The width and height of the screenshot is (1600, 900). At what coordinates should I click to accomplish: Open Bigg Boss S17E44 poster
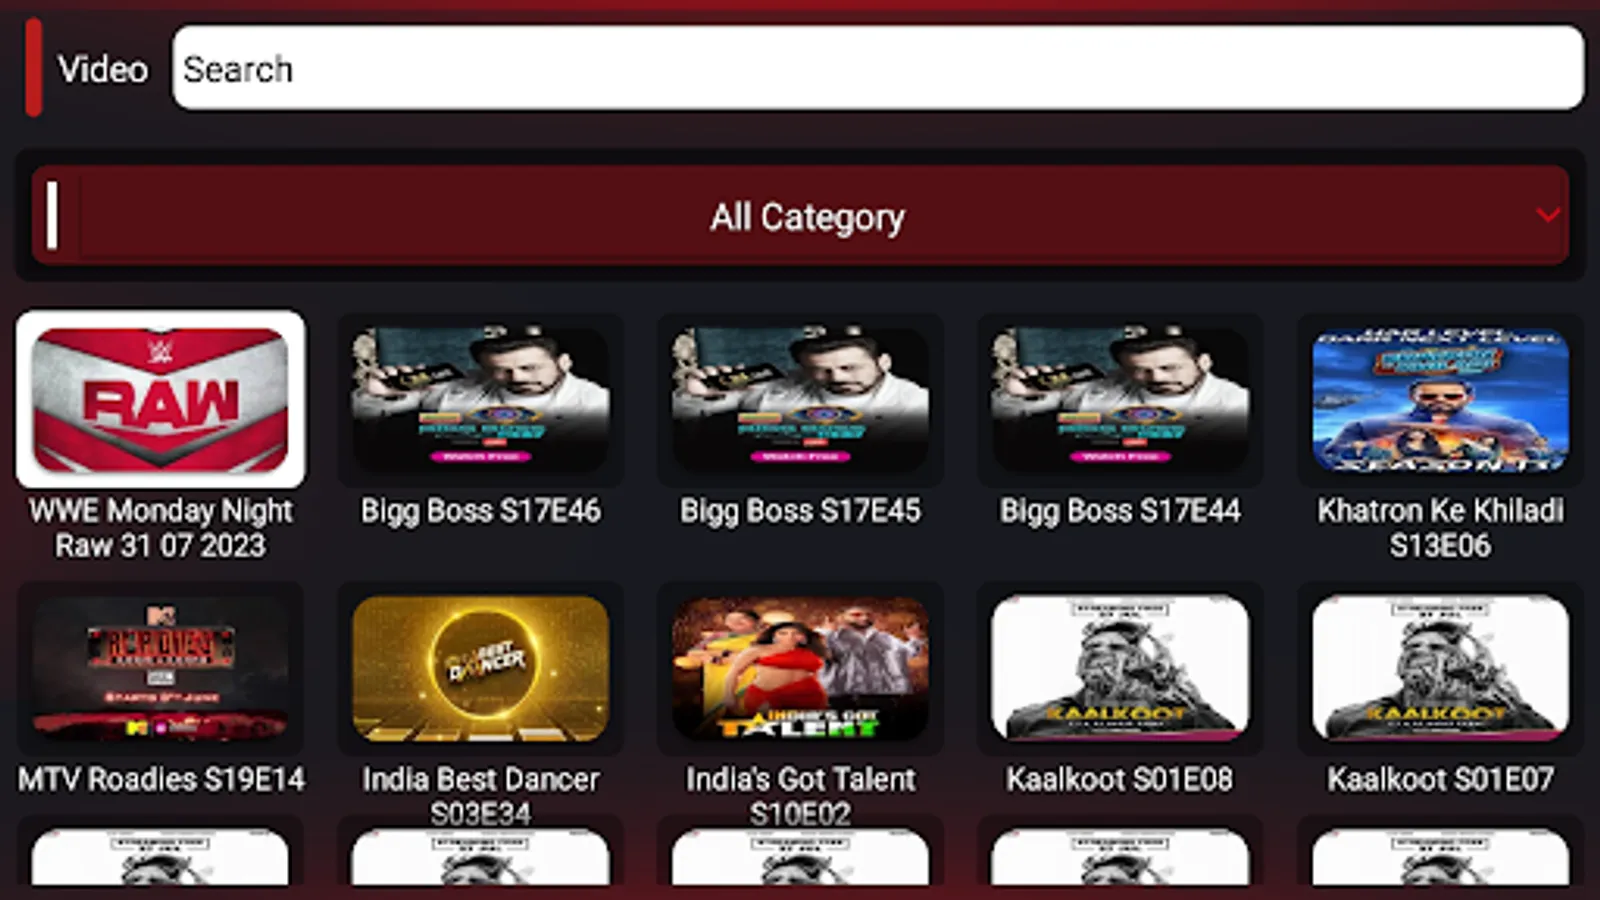[x=1120, y=399]
